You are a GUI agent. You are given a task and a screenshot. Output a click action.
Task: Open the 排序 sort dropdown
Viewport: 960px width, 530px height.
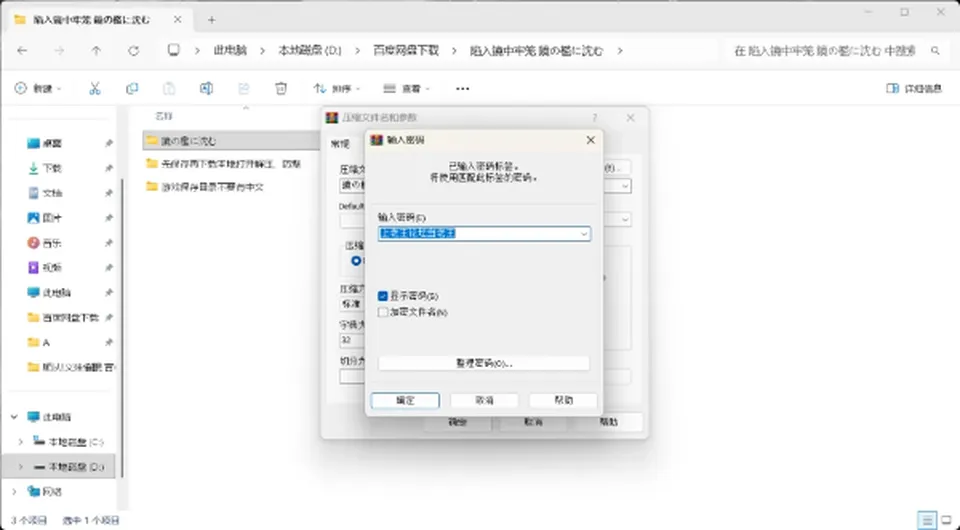(337, 89)
